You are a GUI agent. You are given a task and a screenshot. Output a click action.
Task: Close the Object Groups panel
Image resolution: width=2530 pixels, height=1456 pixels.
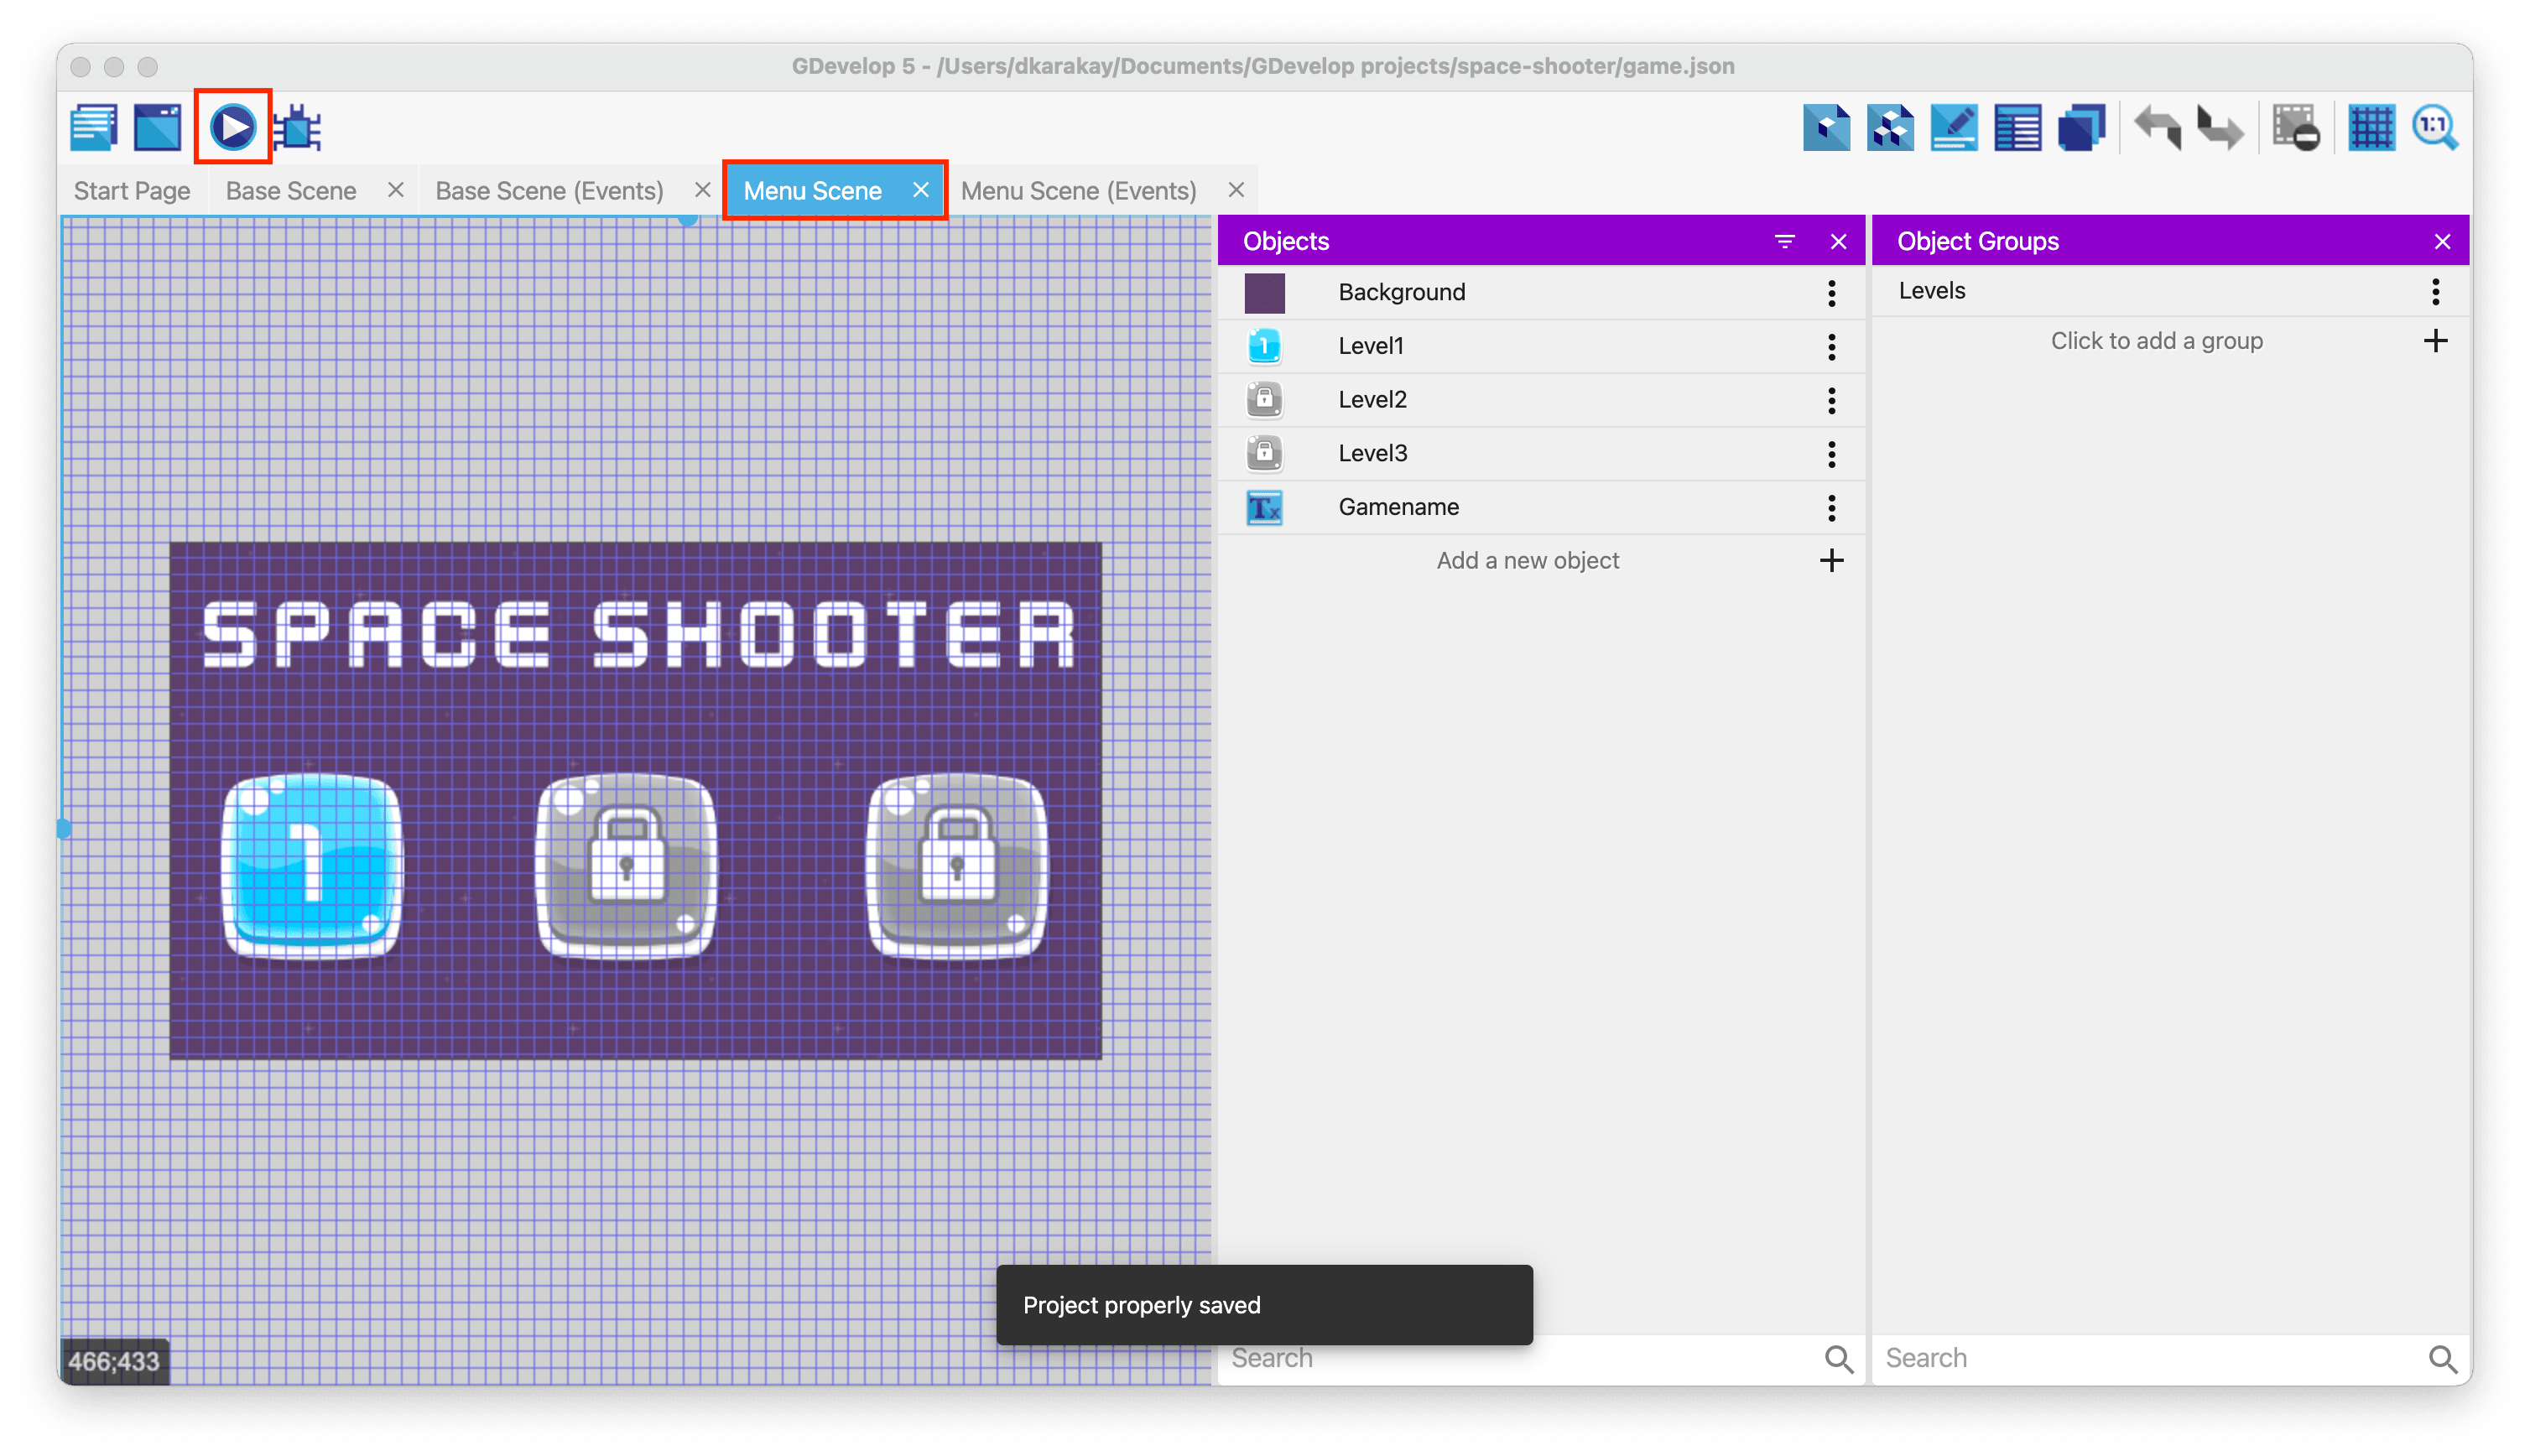pyautogui.click(x=2442, y=241)
